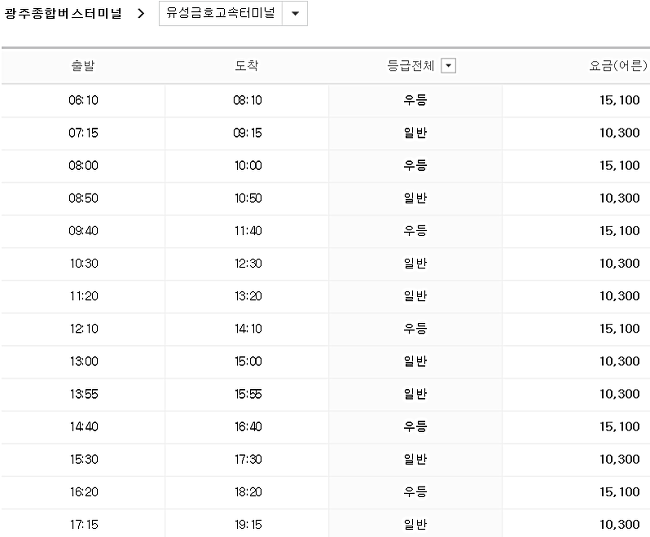This screenshot has height=537, width=650.
Task: Select the 13:00 departure time
Action: tap(84, 361)
